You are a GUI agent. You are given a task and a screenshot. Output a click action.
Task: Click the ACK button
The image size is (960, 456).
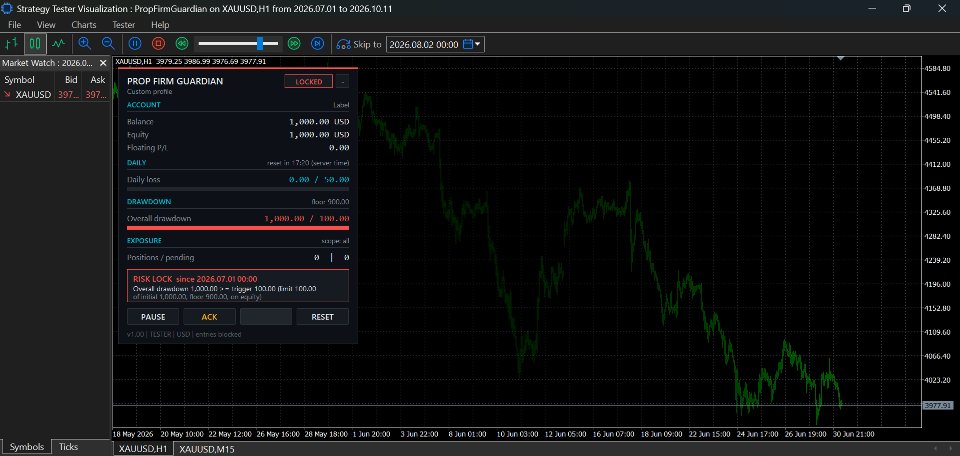click(x=209, y=316)
